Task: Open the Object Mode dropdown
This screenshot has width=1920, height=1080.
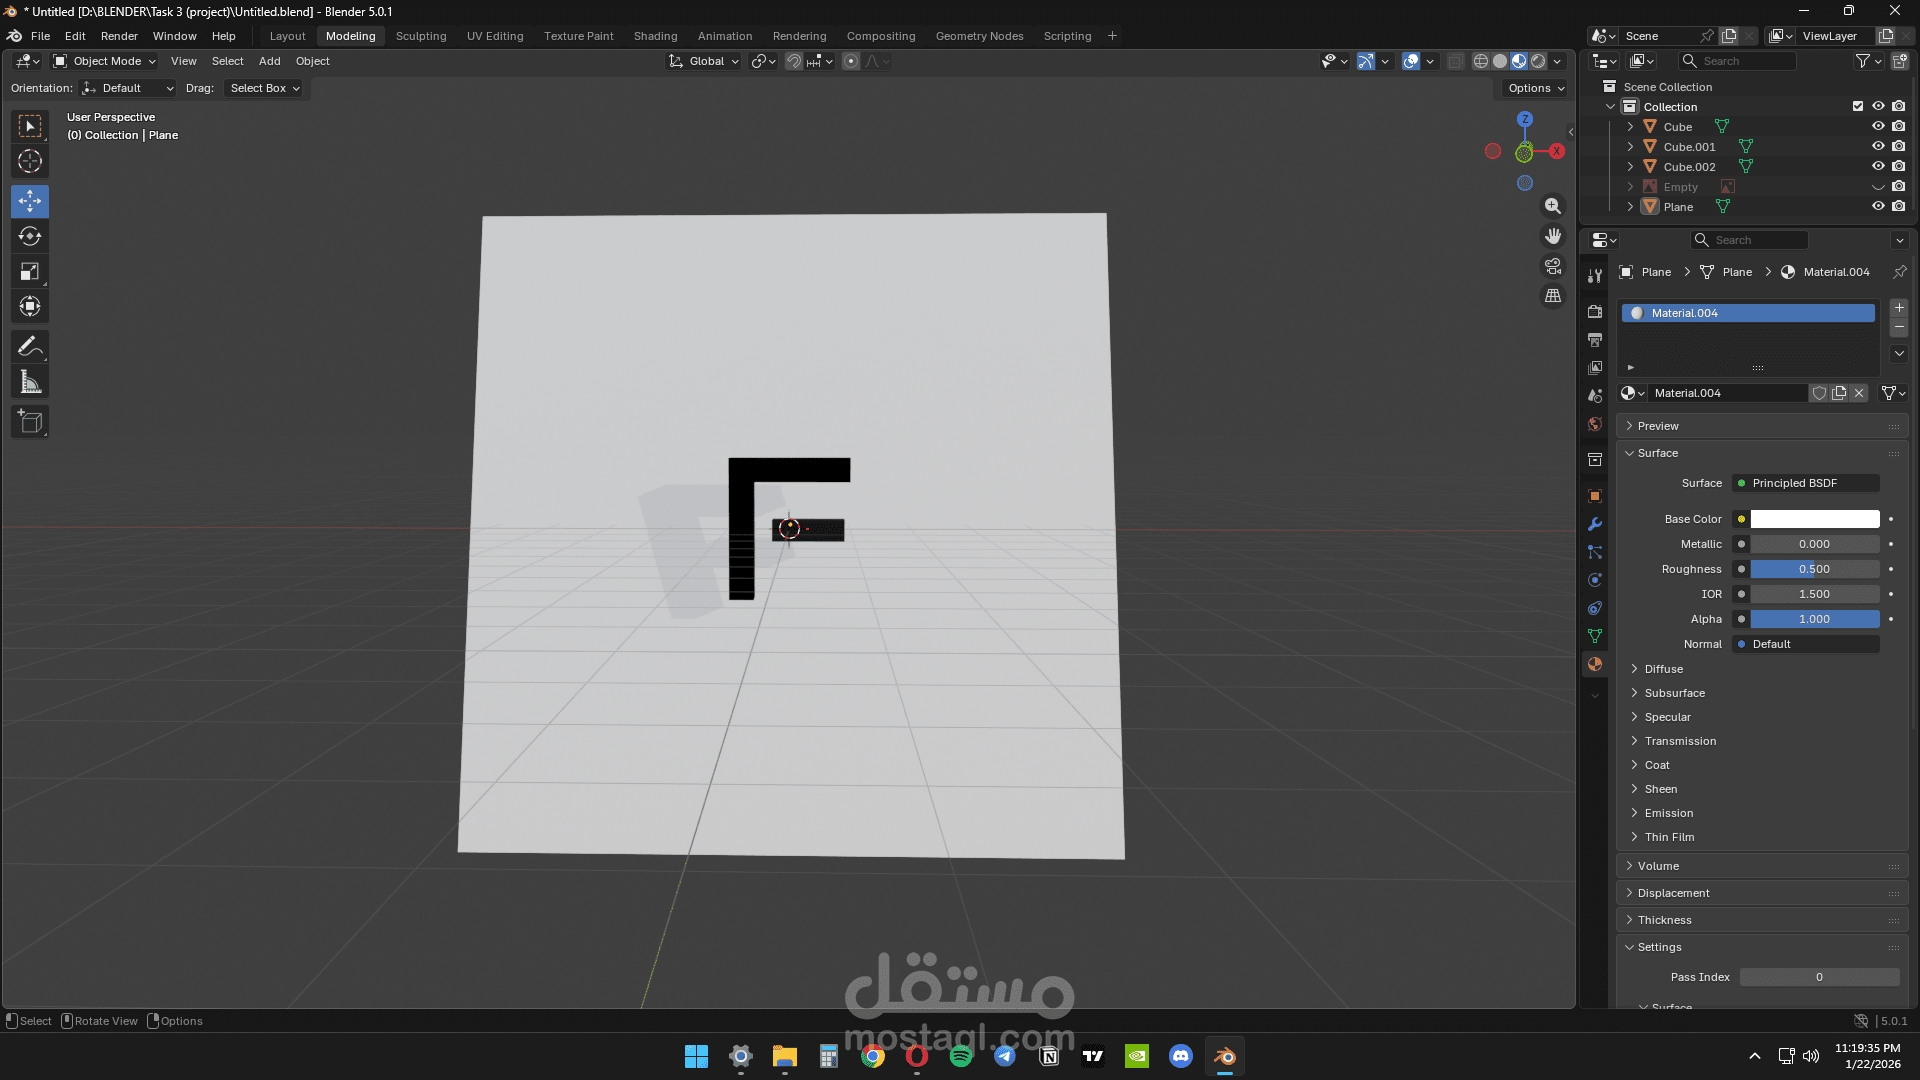Action: tap(105, 61)
